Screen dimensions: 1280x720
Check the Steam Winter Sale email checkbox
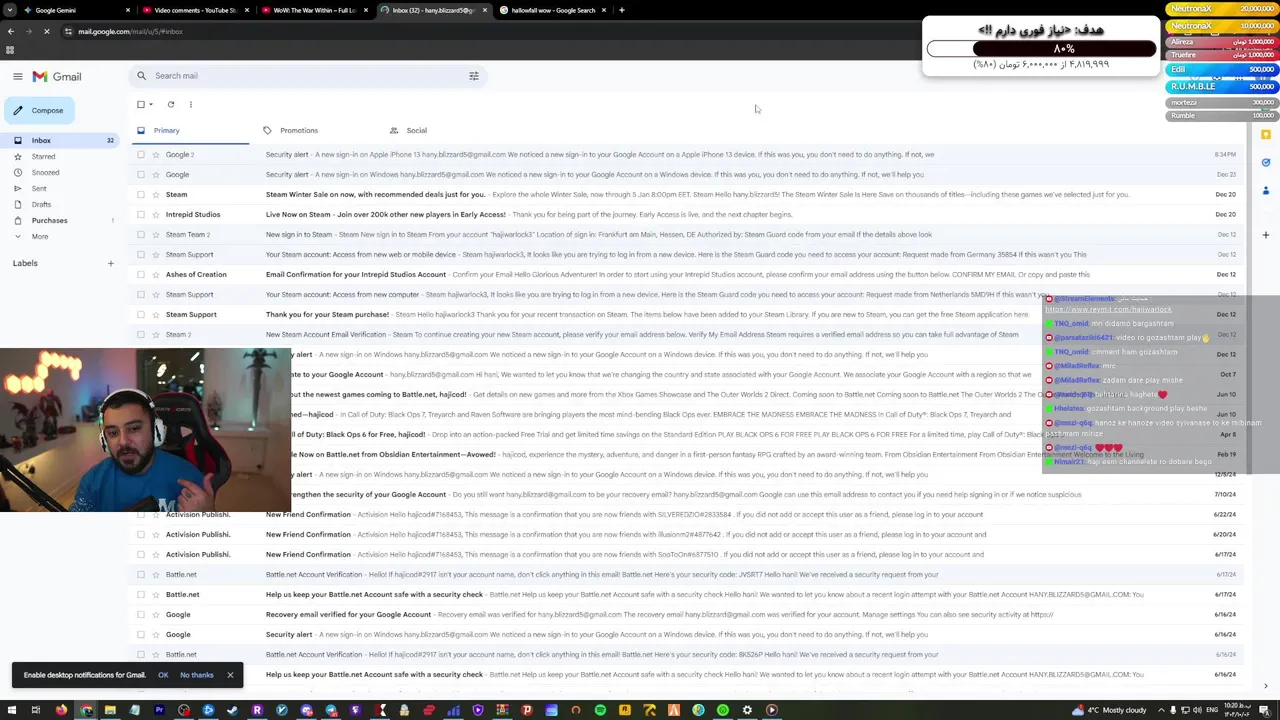coord(141,195)
